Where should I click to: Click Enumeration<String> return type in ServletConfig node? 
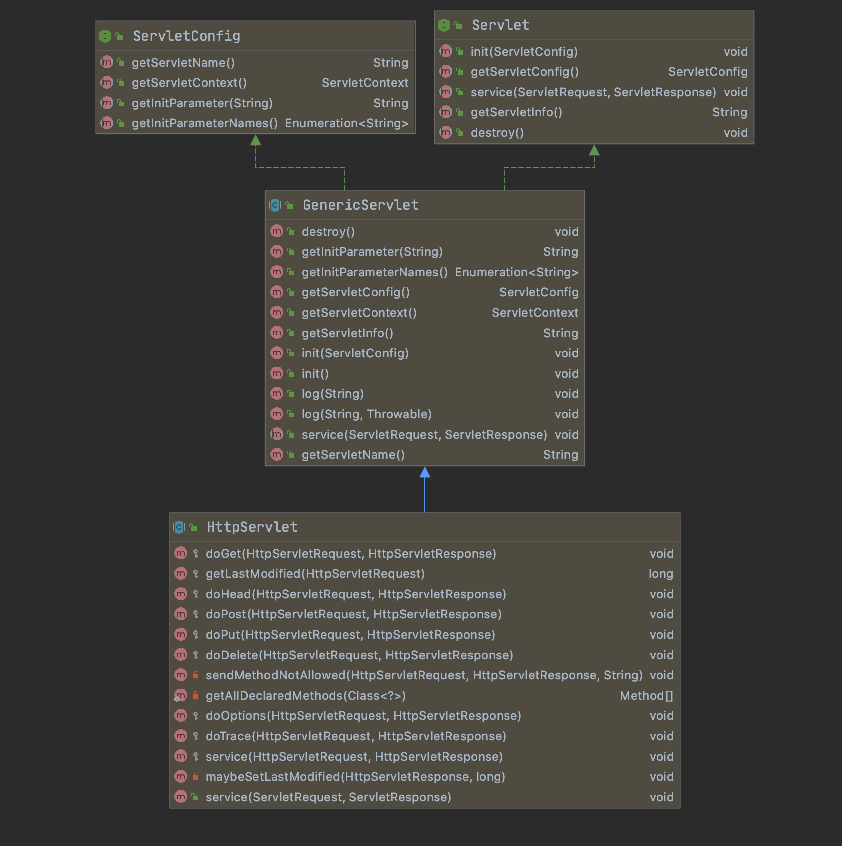(346, 123)
